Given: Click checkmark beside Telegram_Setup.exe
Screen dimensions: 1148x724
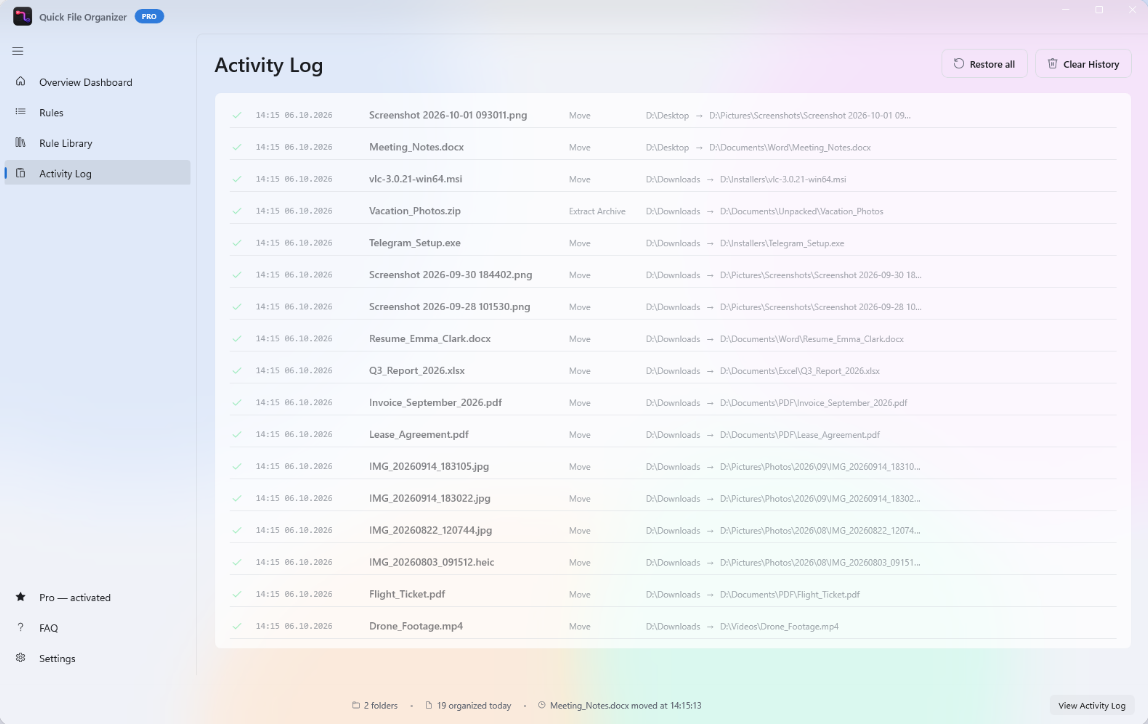Looking at the screenshot, I should point(236,243).
